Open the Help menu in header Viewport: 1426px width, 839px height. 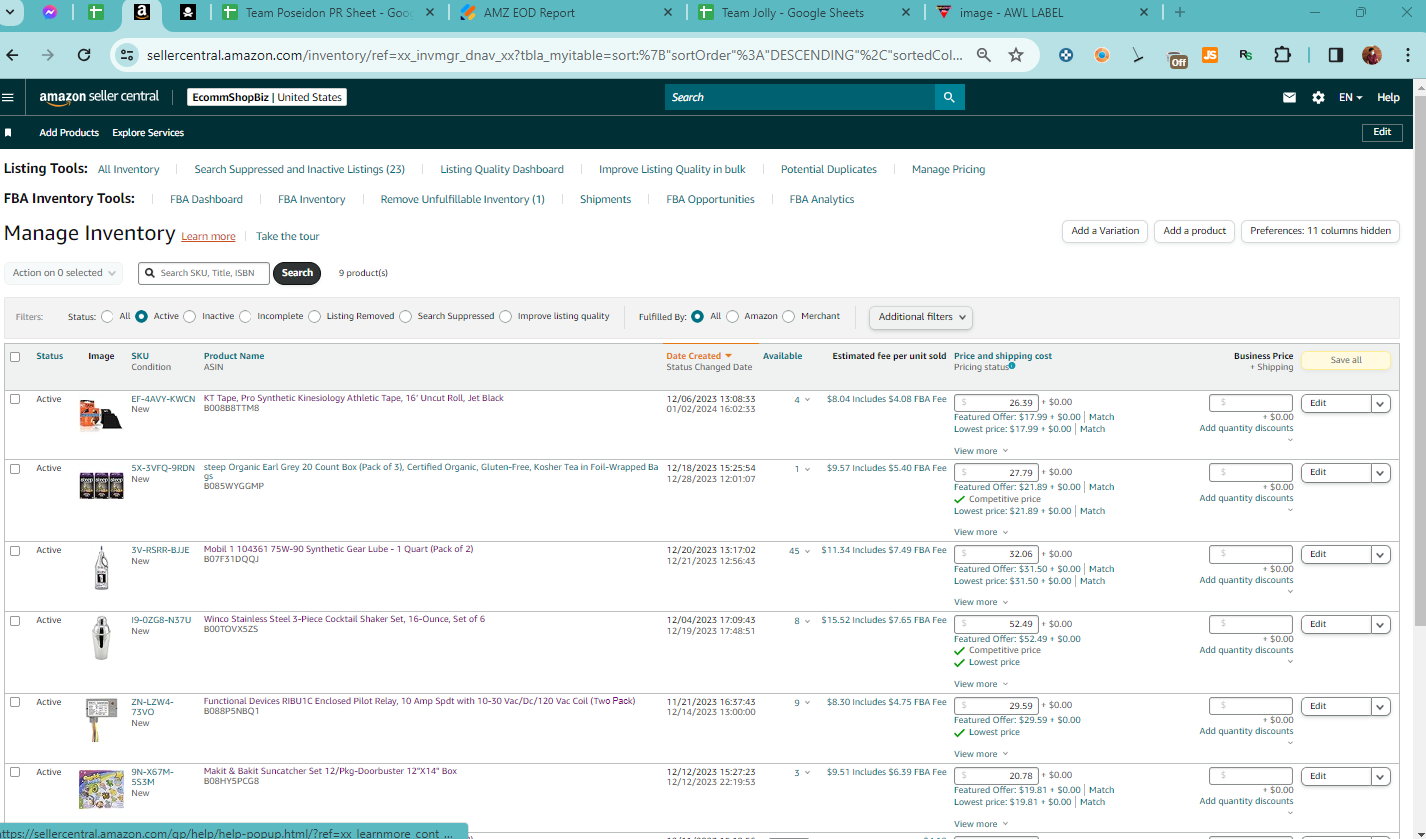tap(1388, 98)
